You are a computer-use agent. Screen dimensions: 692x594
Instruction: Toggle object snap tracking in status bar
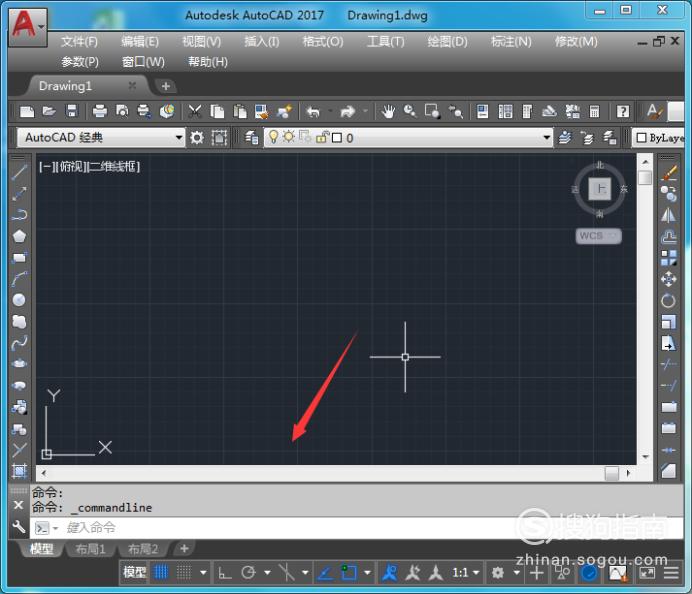point(326,573)
